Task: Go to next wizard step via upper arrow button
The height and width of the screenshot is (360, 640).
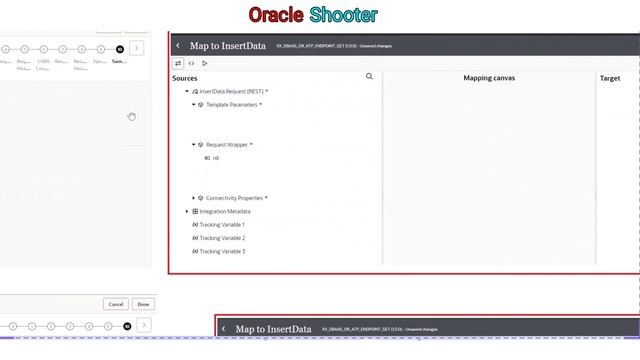Action: coord(136,48)
